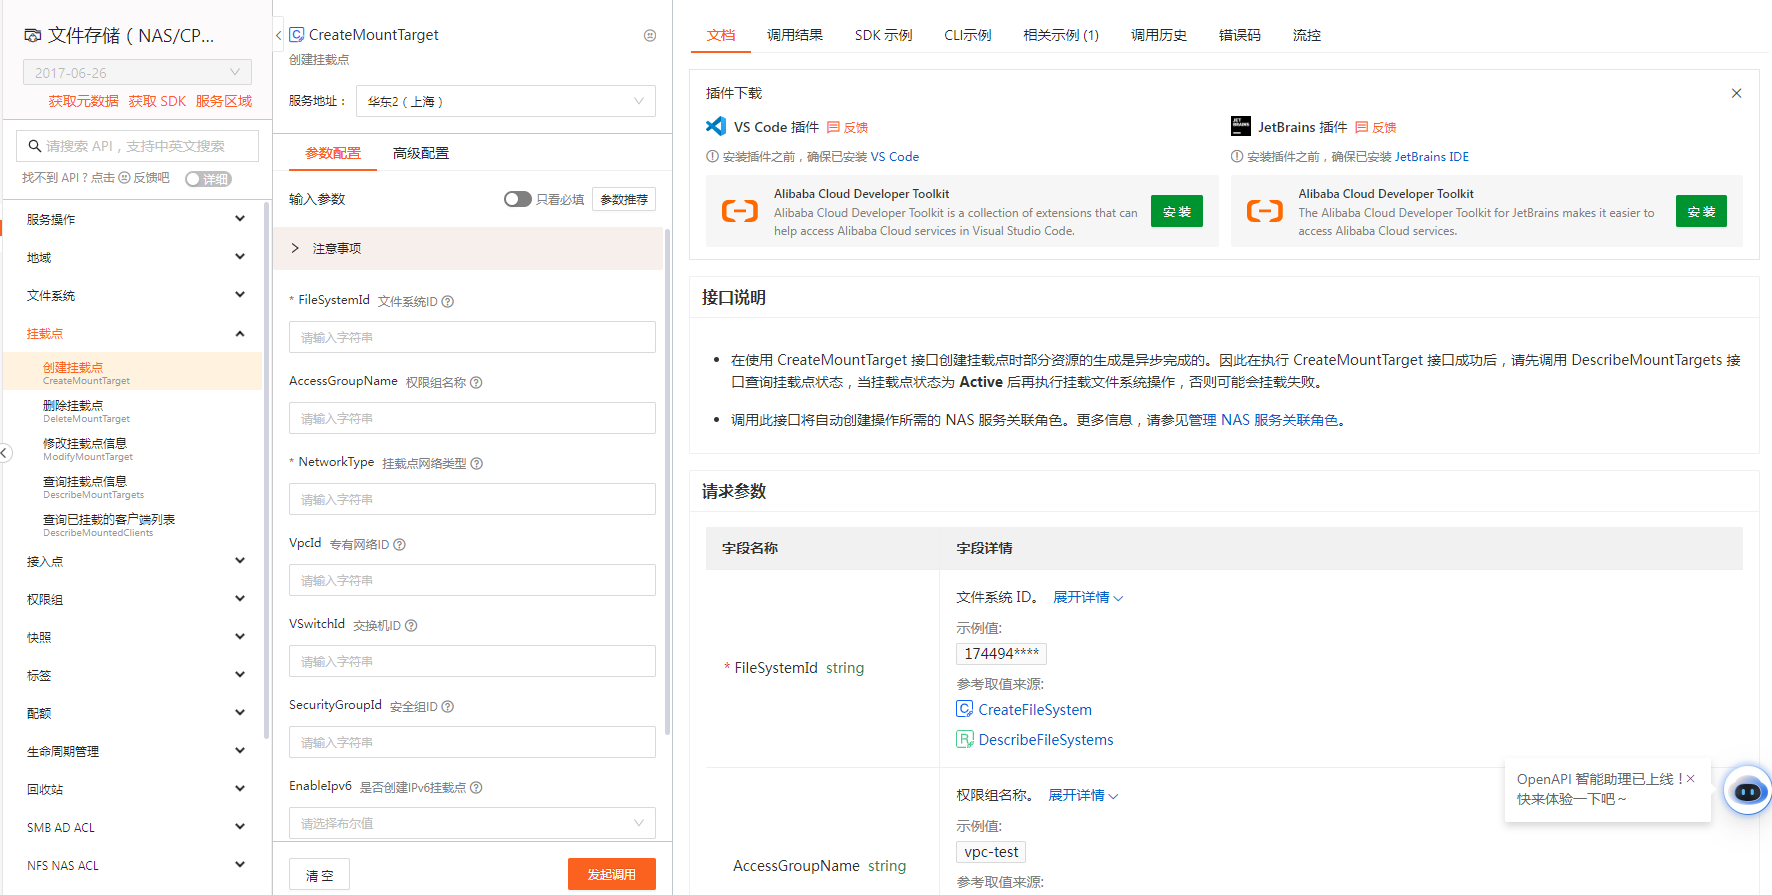Click help icon next to VpcId 专有网络ID
The image size is (1772, 895).
click(400, 544)
